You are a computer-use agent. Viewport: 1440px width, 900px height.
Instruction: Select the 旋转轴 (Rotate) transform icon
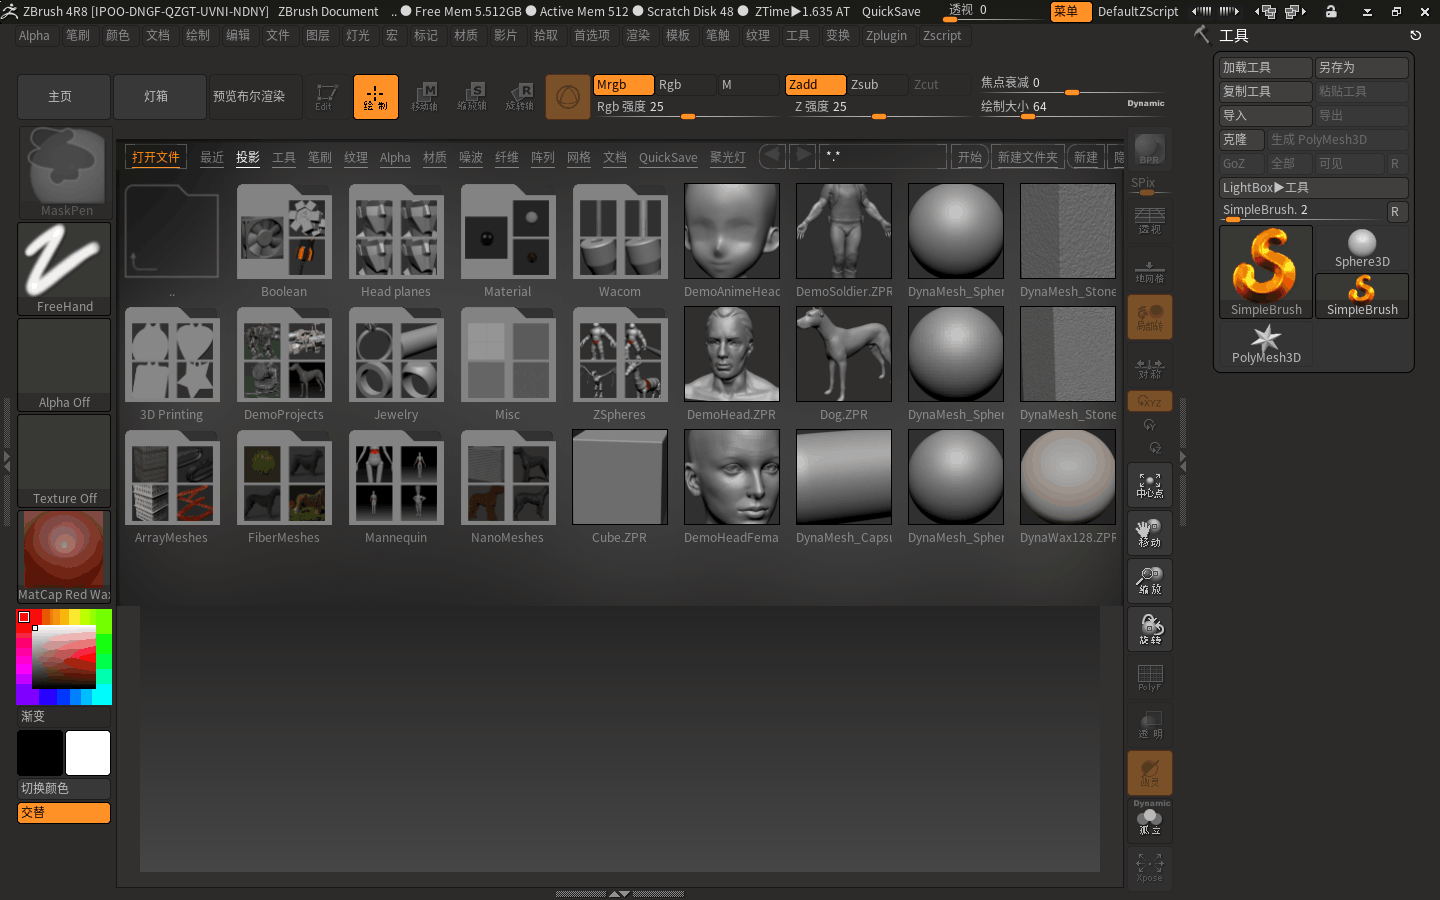(x=520, y=97)
